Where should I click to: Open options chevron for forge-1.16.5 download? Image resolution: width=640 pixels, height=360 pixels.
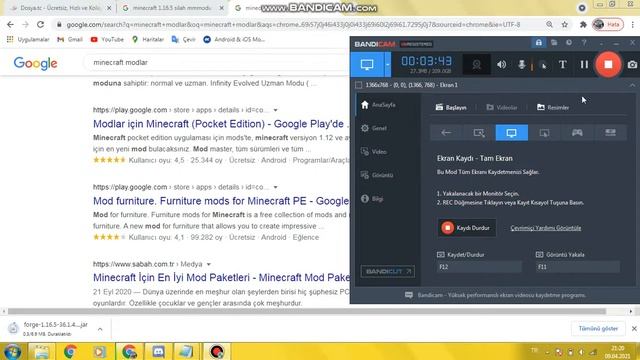point(100,329)
